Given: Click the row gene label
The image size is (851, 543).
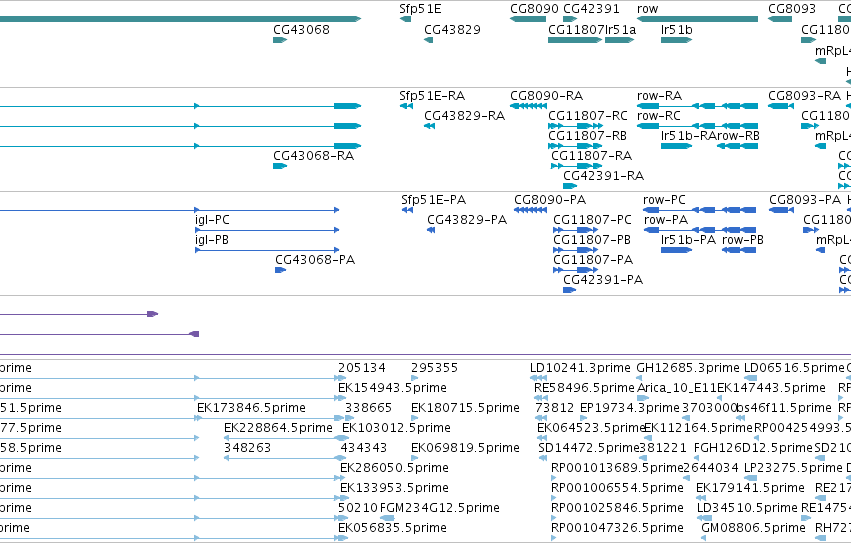Looking at the screenshot, I should [647, 9].
